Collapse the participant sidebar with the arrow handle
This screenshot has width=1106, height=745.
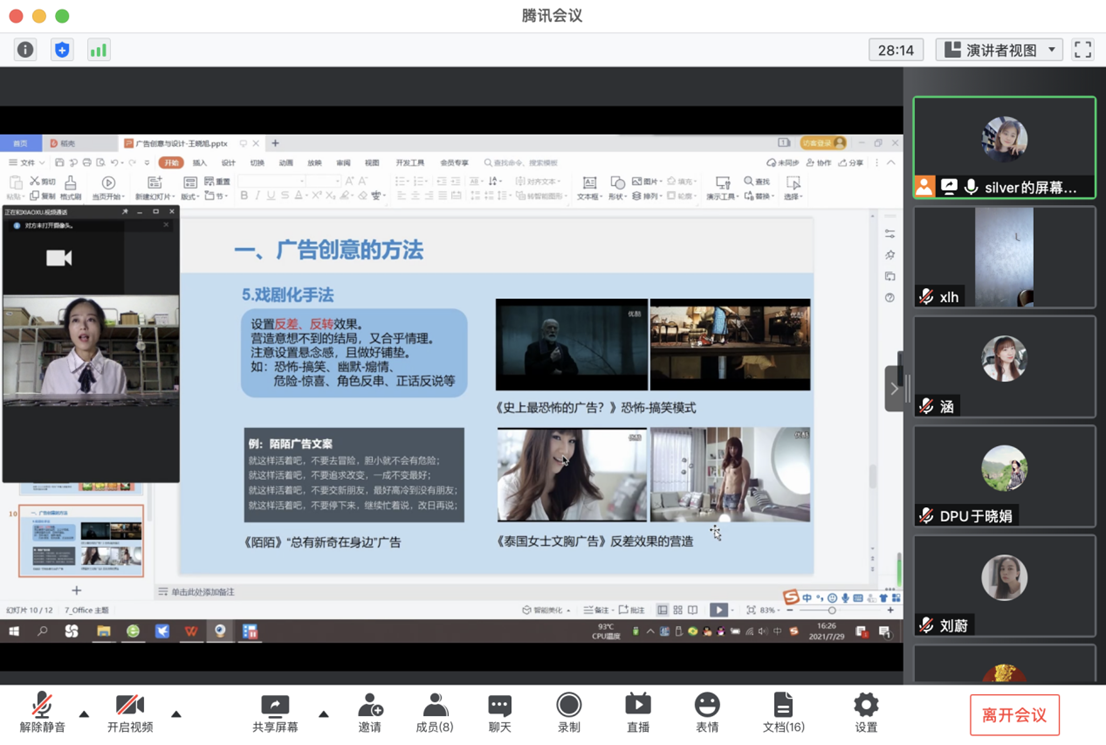894,388
